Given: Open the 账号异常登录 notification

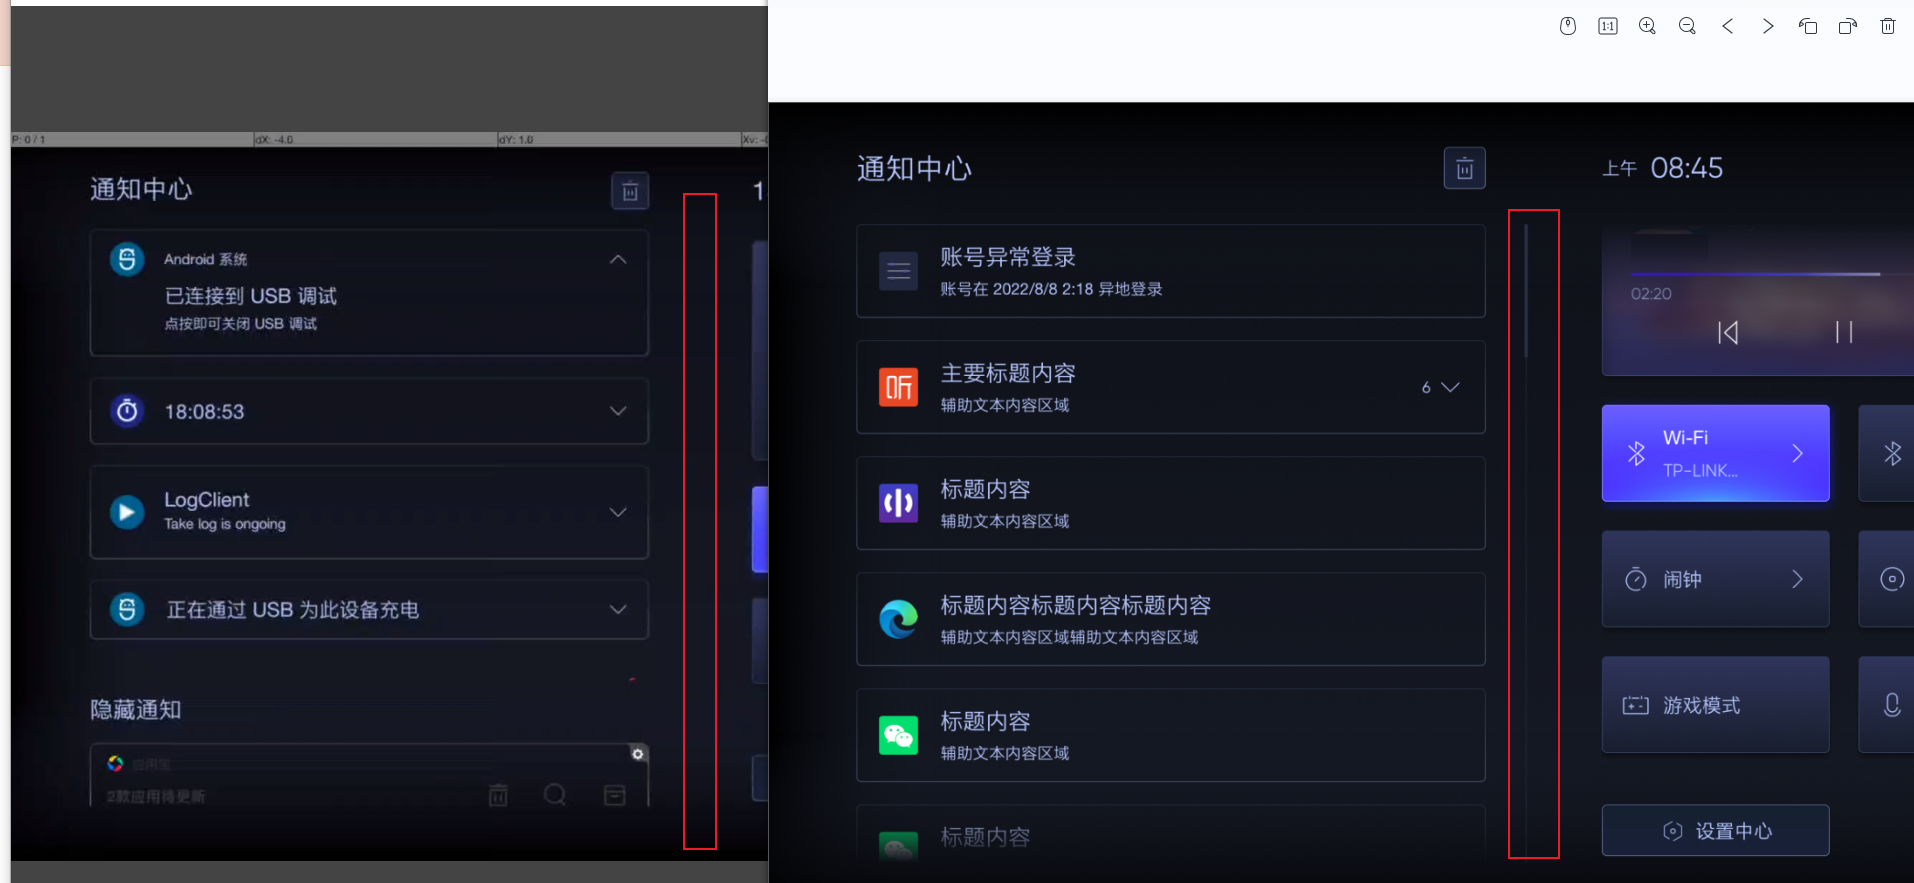Looking at the screenshot, I should (1170, 271).
